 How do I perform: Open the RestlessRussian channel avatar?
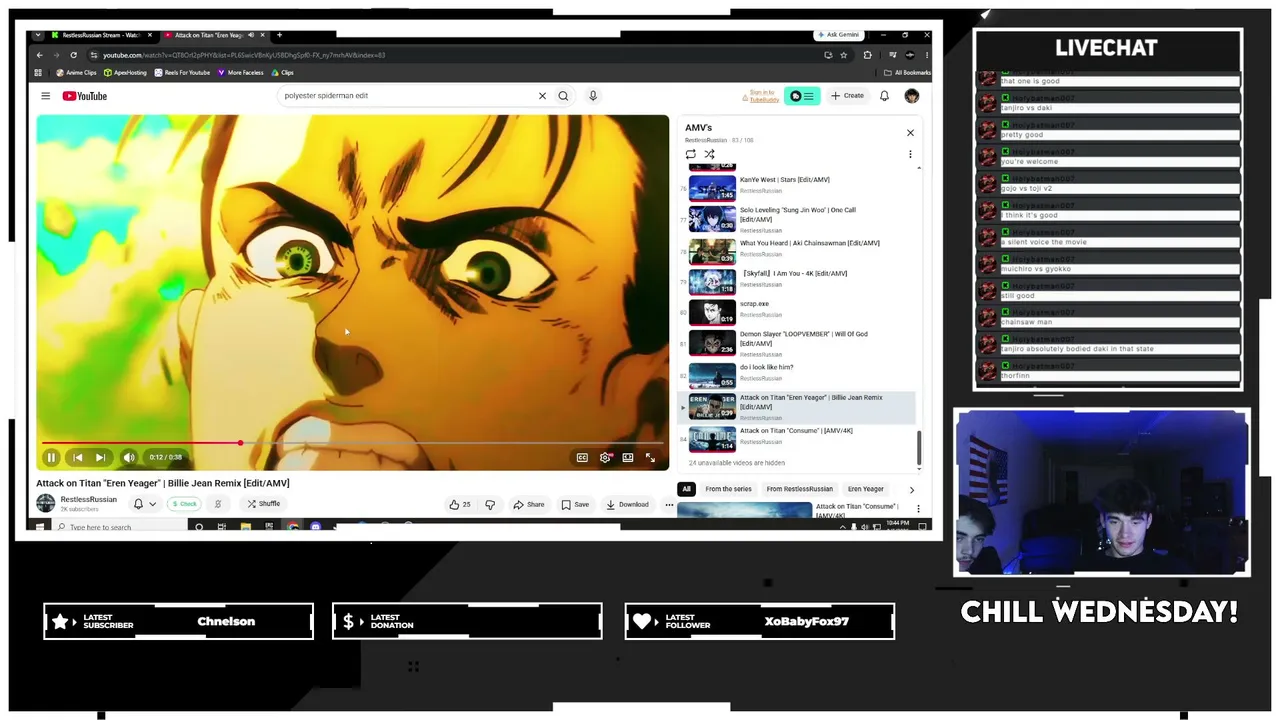[x=45, y=503]
